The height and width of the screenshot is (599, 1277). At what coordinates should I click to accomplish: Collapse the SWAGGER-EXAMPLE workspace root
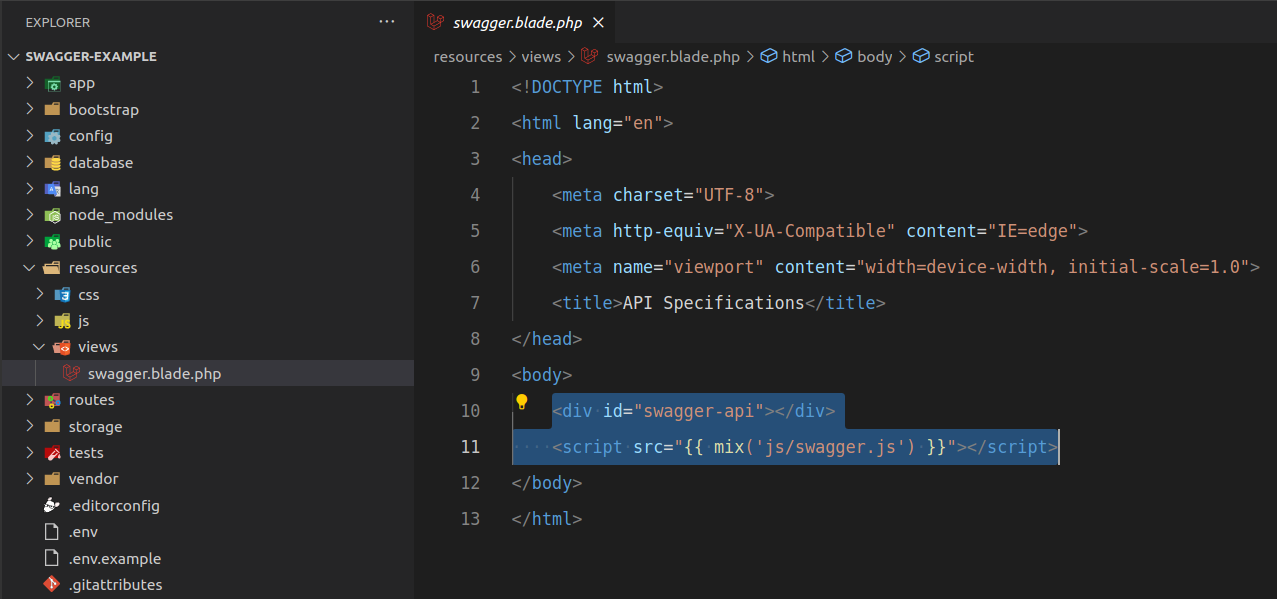point(13,56)
